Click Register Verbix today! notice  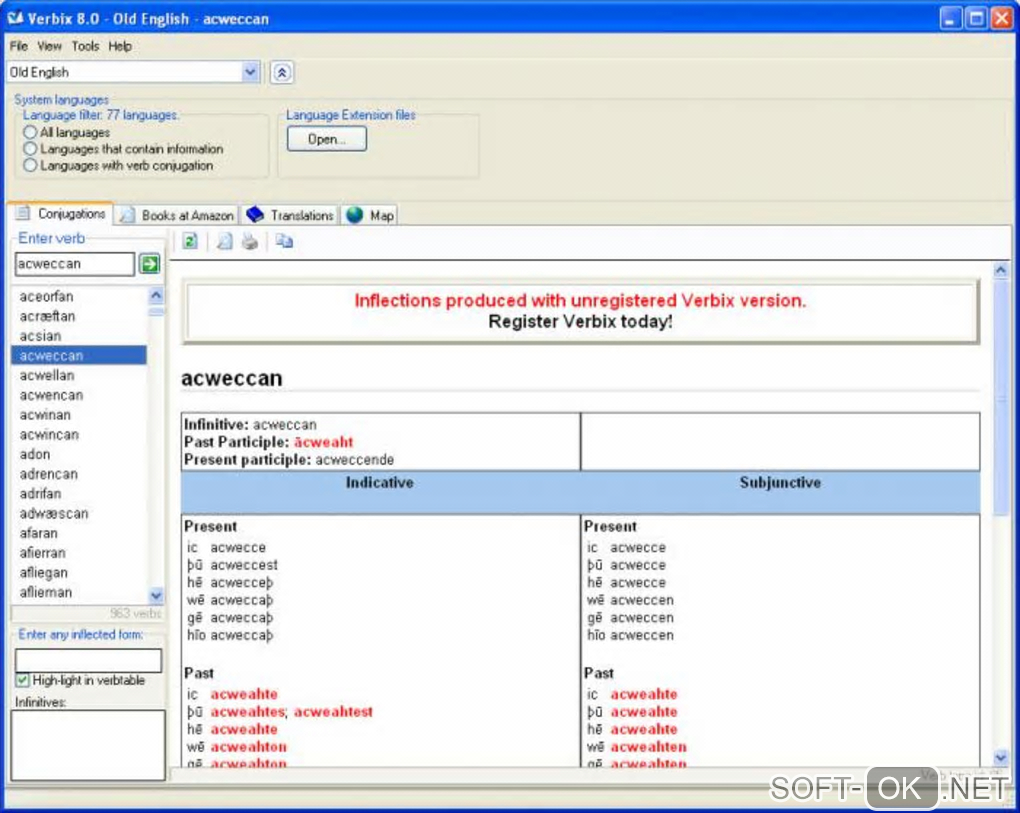(x=580, y=321)
